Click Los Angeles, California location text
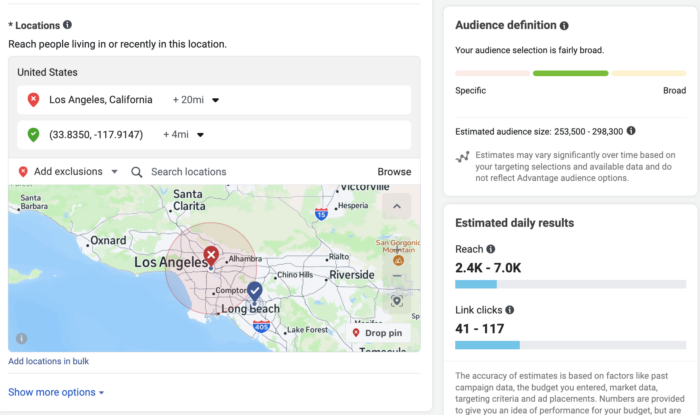Image resolution: width=700 pixels, height=415 pixels. (101, 100)
